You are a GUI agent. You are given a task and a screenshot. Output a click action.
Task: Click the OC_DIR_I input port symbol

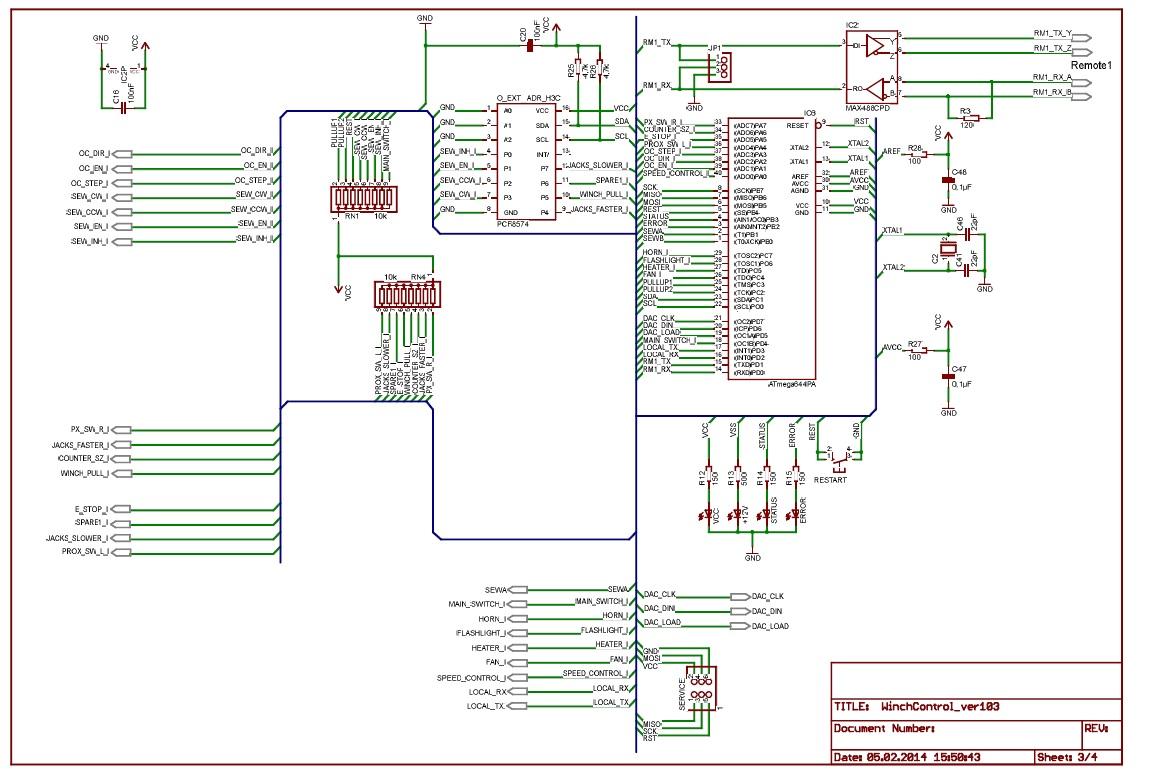click(x=122, y=154)
